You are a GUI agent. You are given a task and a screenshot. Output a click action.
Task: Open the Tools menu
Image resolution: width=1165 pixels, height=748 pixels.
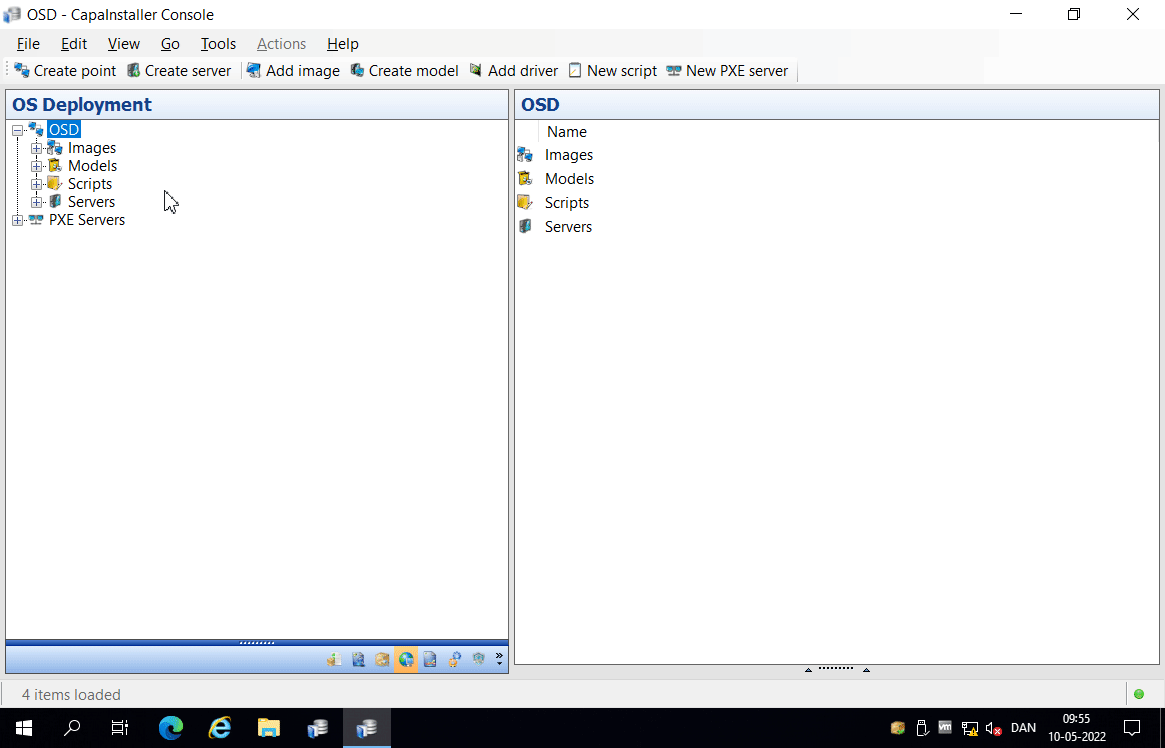click(x=218, y=44)
